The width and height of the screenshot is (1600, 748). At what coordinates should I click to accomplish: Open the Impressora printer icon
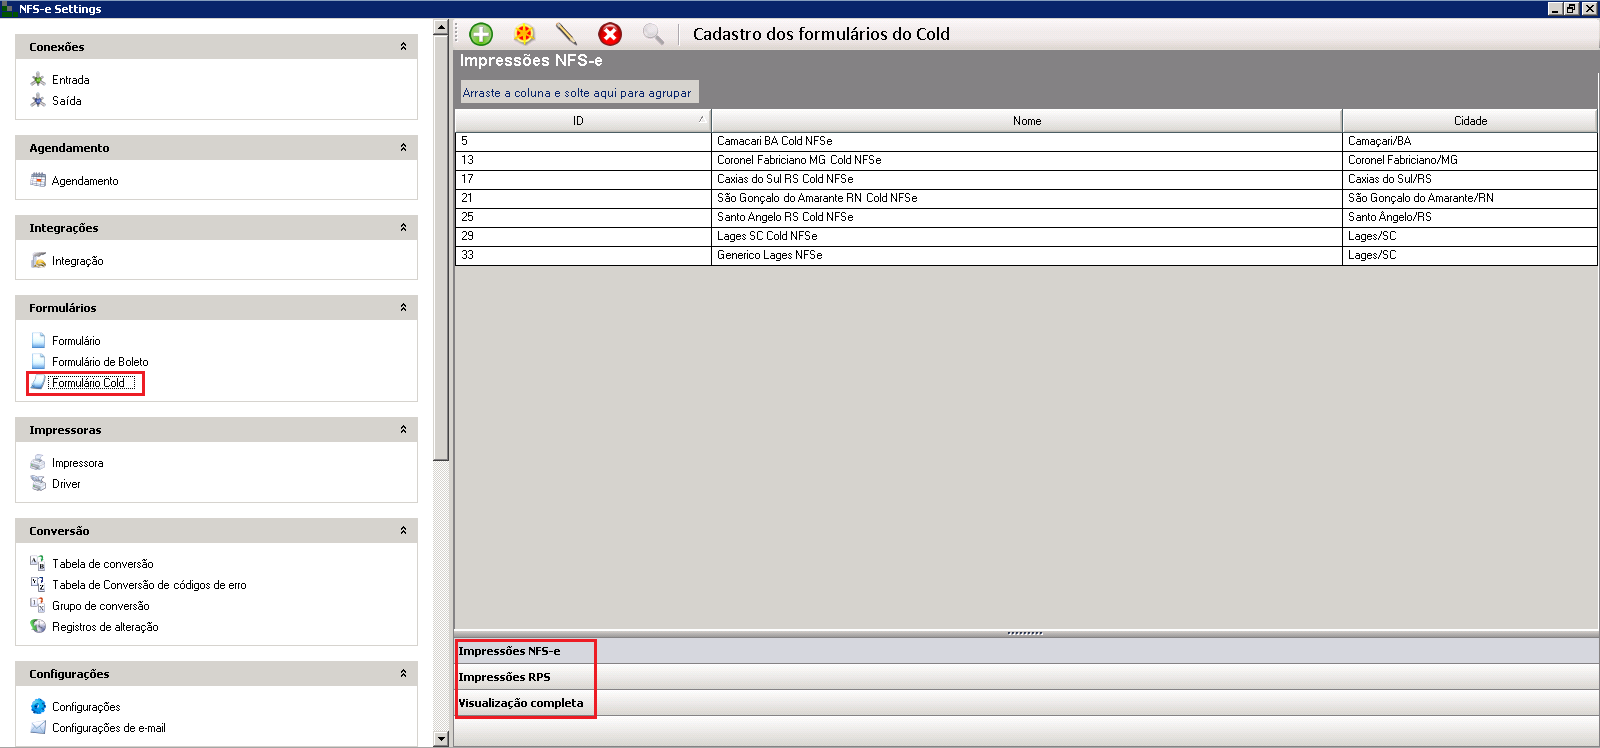coord(38,462)
